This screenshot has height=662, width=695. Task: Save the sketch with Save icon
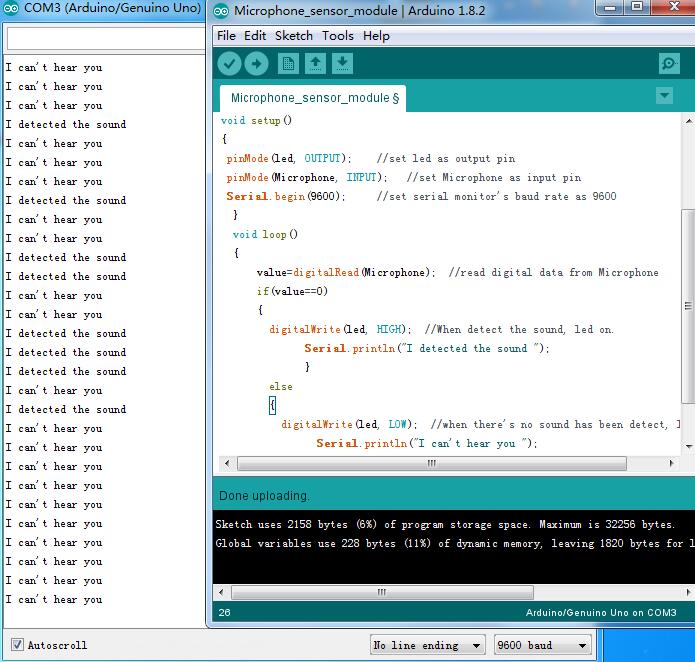pyautogui.click(x=342, y=64)
